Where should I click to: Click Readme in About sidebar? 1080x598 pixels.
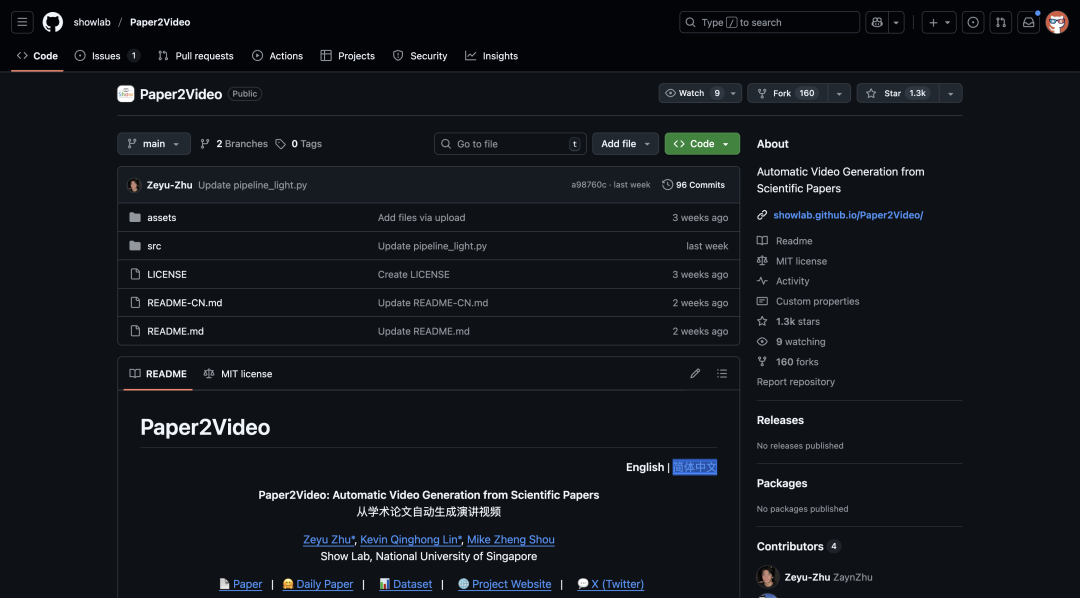[x=785, y=240]
